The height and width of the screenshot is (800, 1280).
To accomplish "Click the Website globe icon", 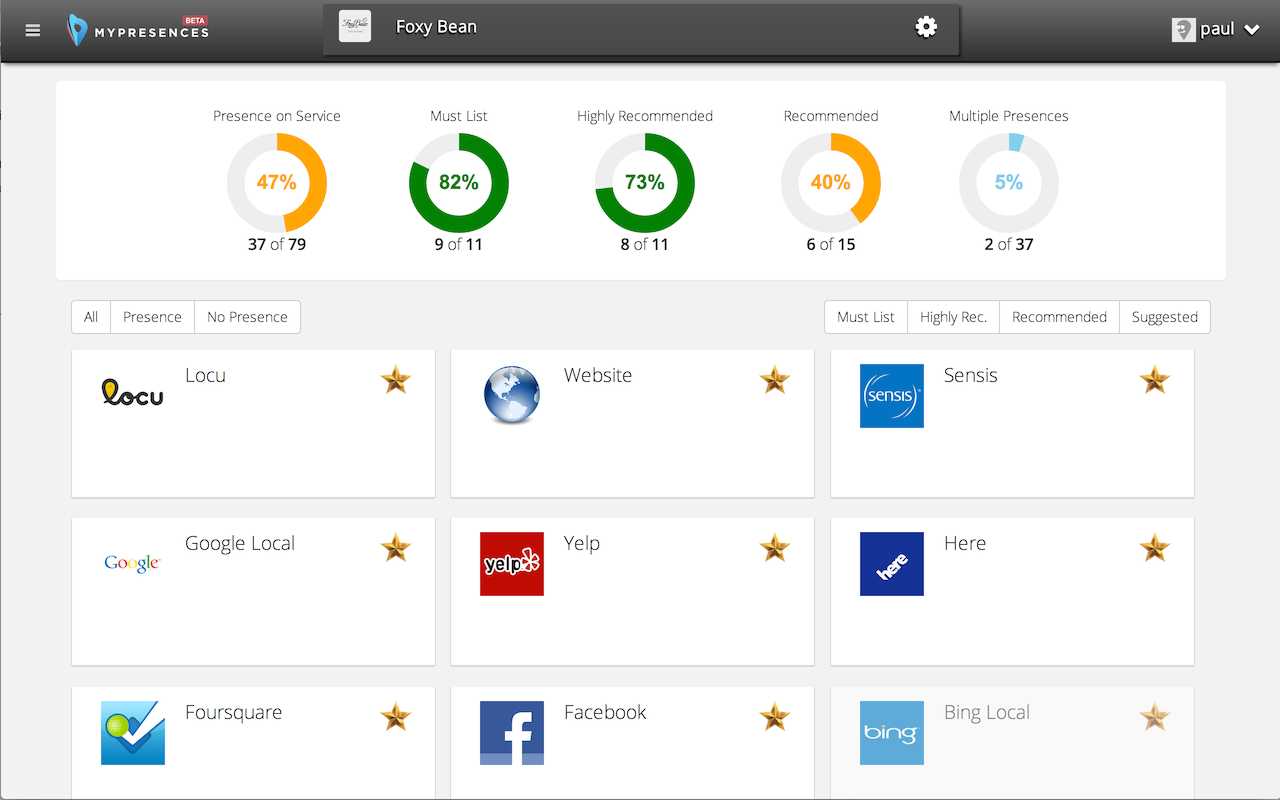I will coord(512,395).
